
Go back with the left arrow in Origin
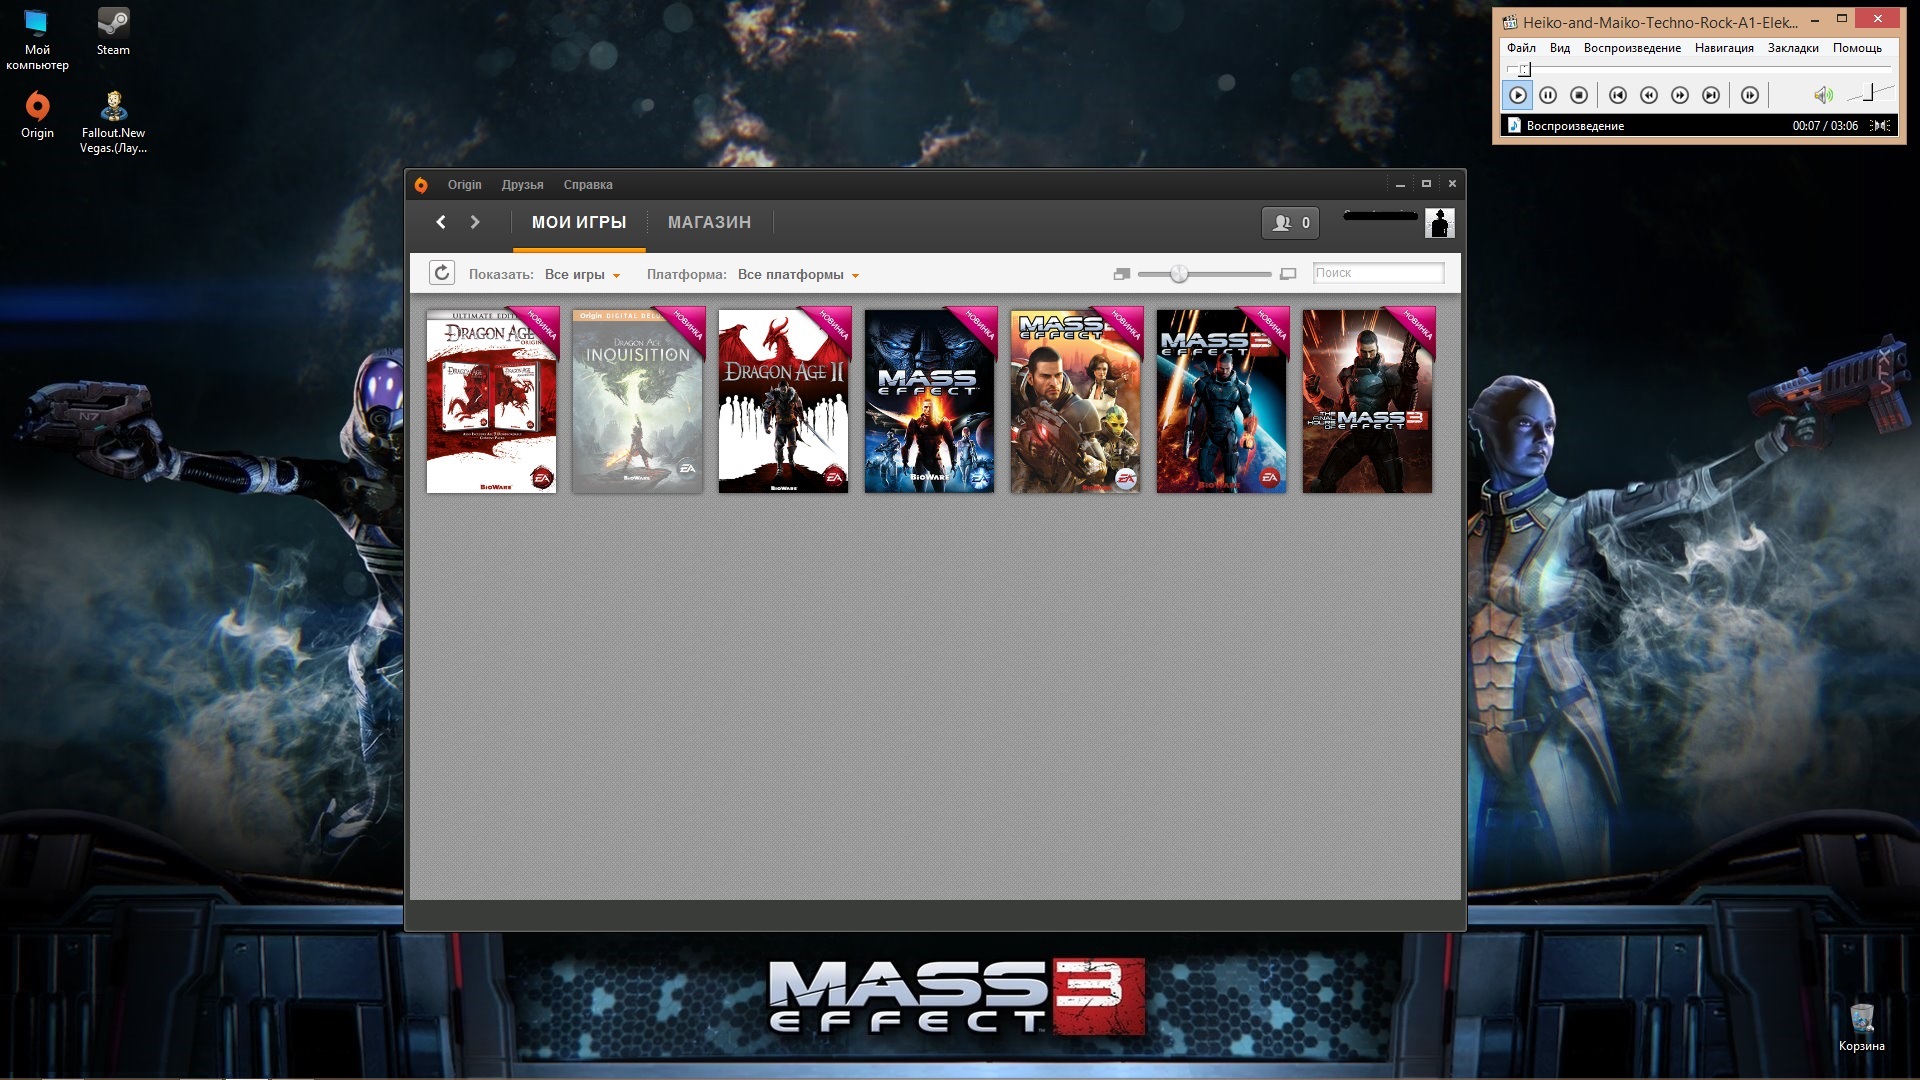(x=441, y=222)
